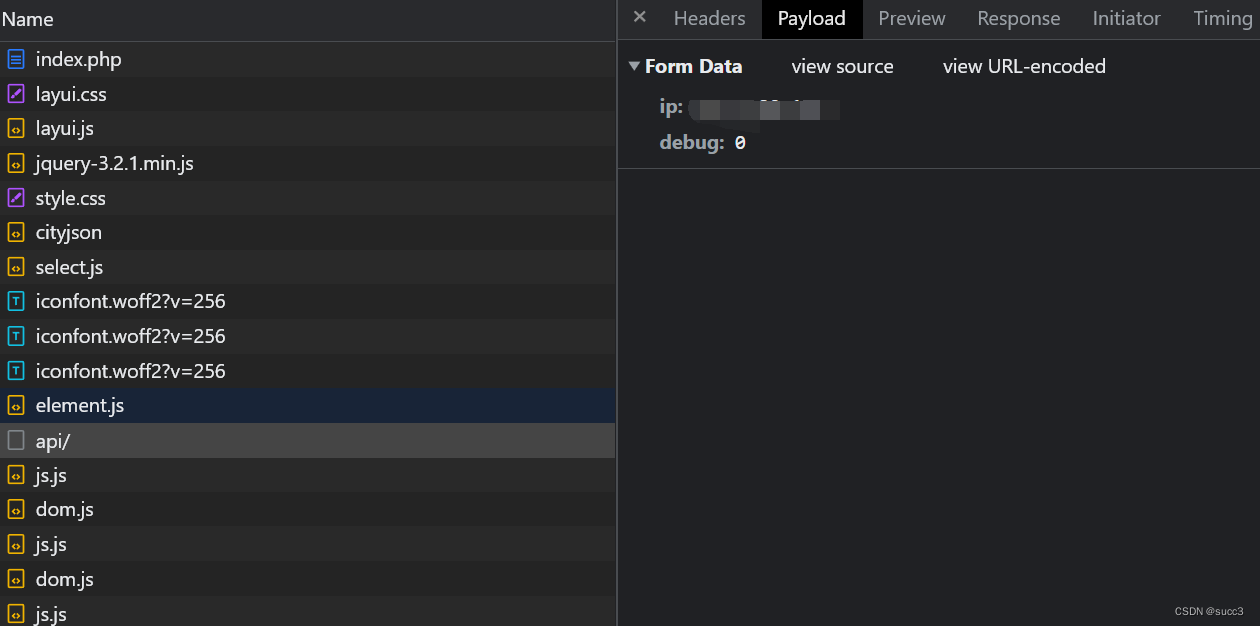The width and height of the screenshot is (1260, 626).
Task: Click the blank api/ request icon
Action: pos(16,440)
